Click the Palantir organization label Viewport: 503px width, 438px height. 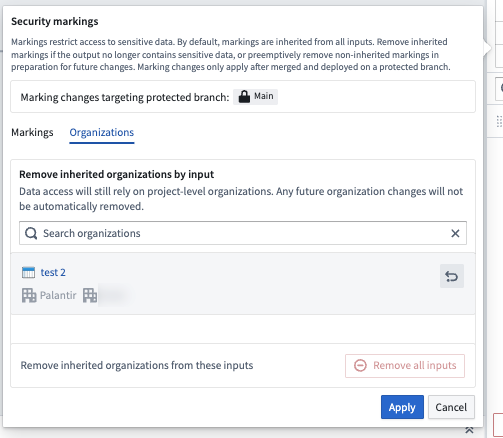tap(58, 295)
